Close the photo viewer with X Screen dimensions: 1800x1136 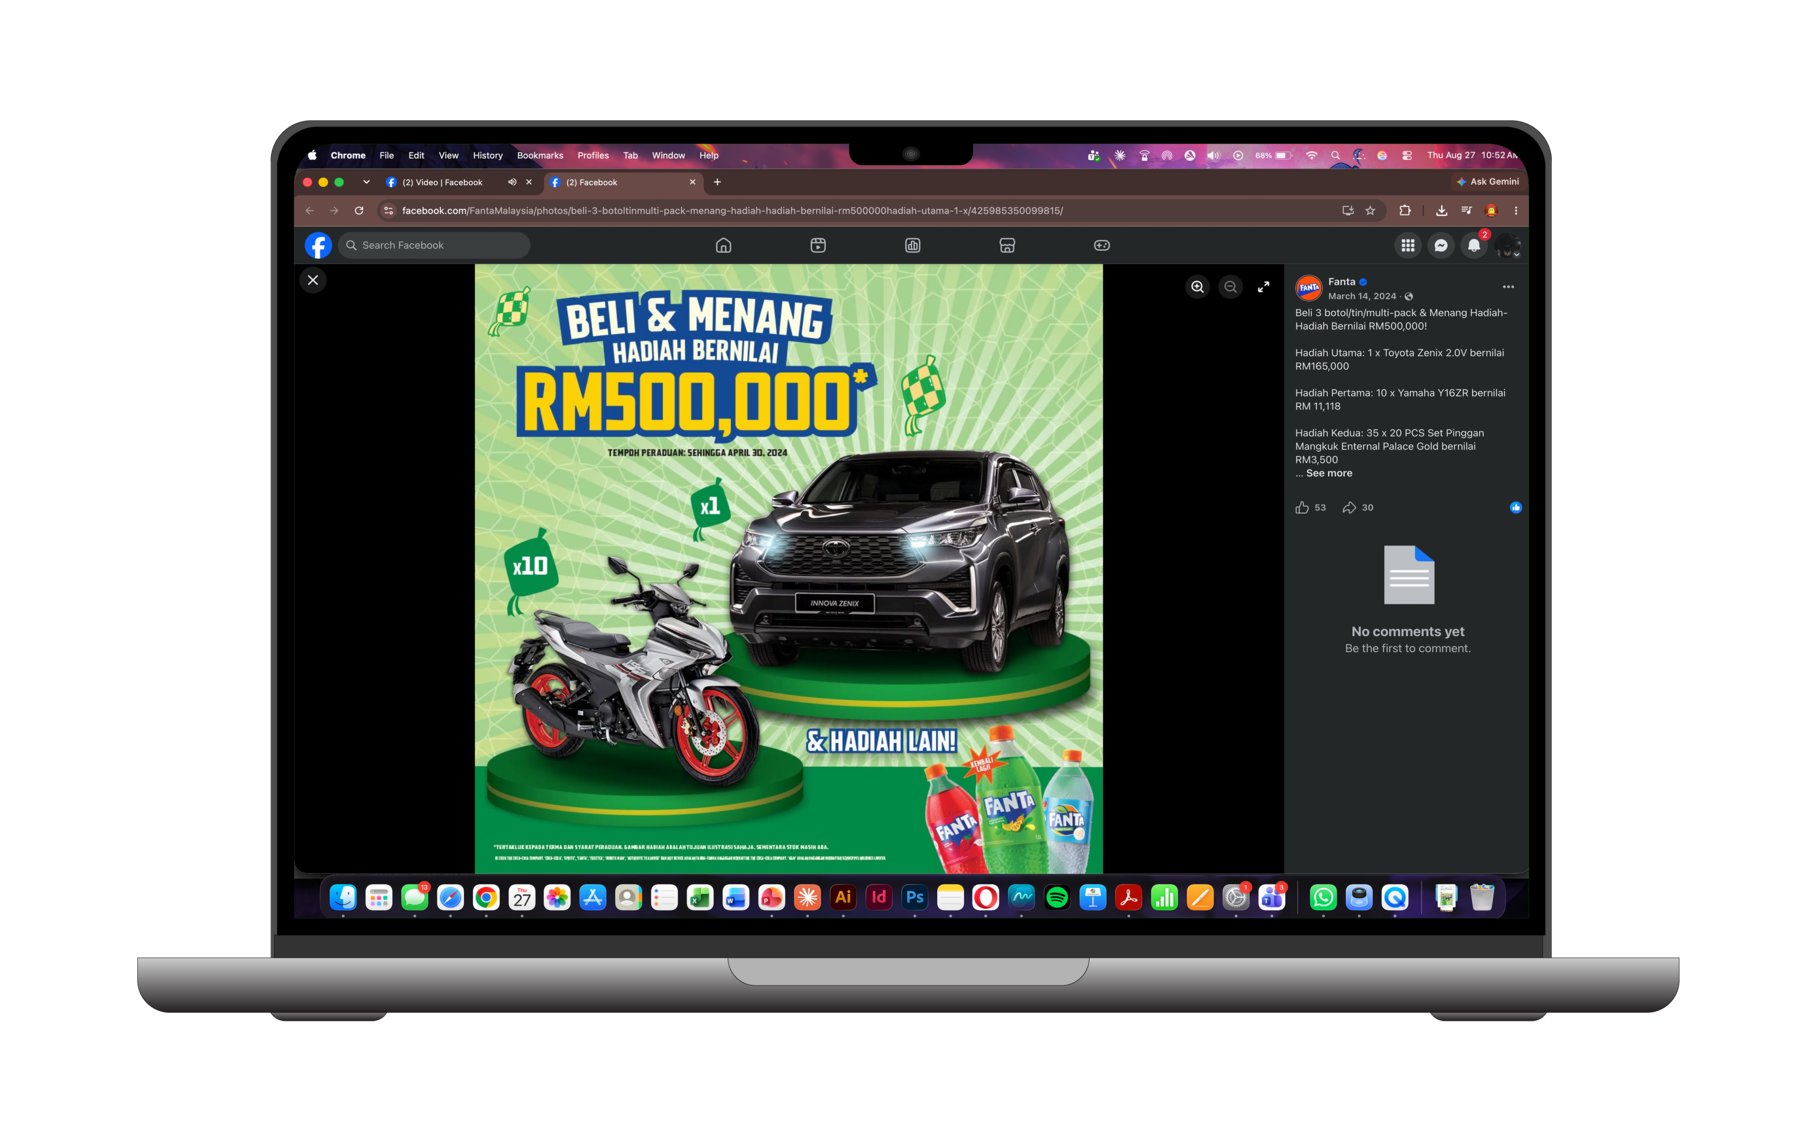coord(313,280)
